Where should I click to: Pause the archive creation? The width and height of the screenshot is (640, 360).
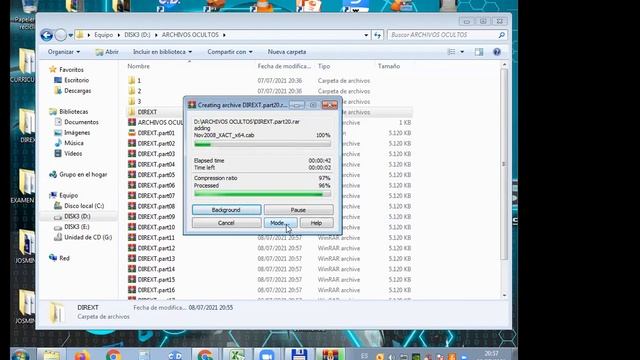tap(298, 210)
